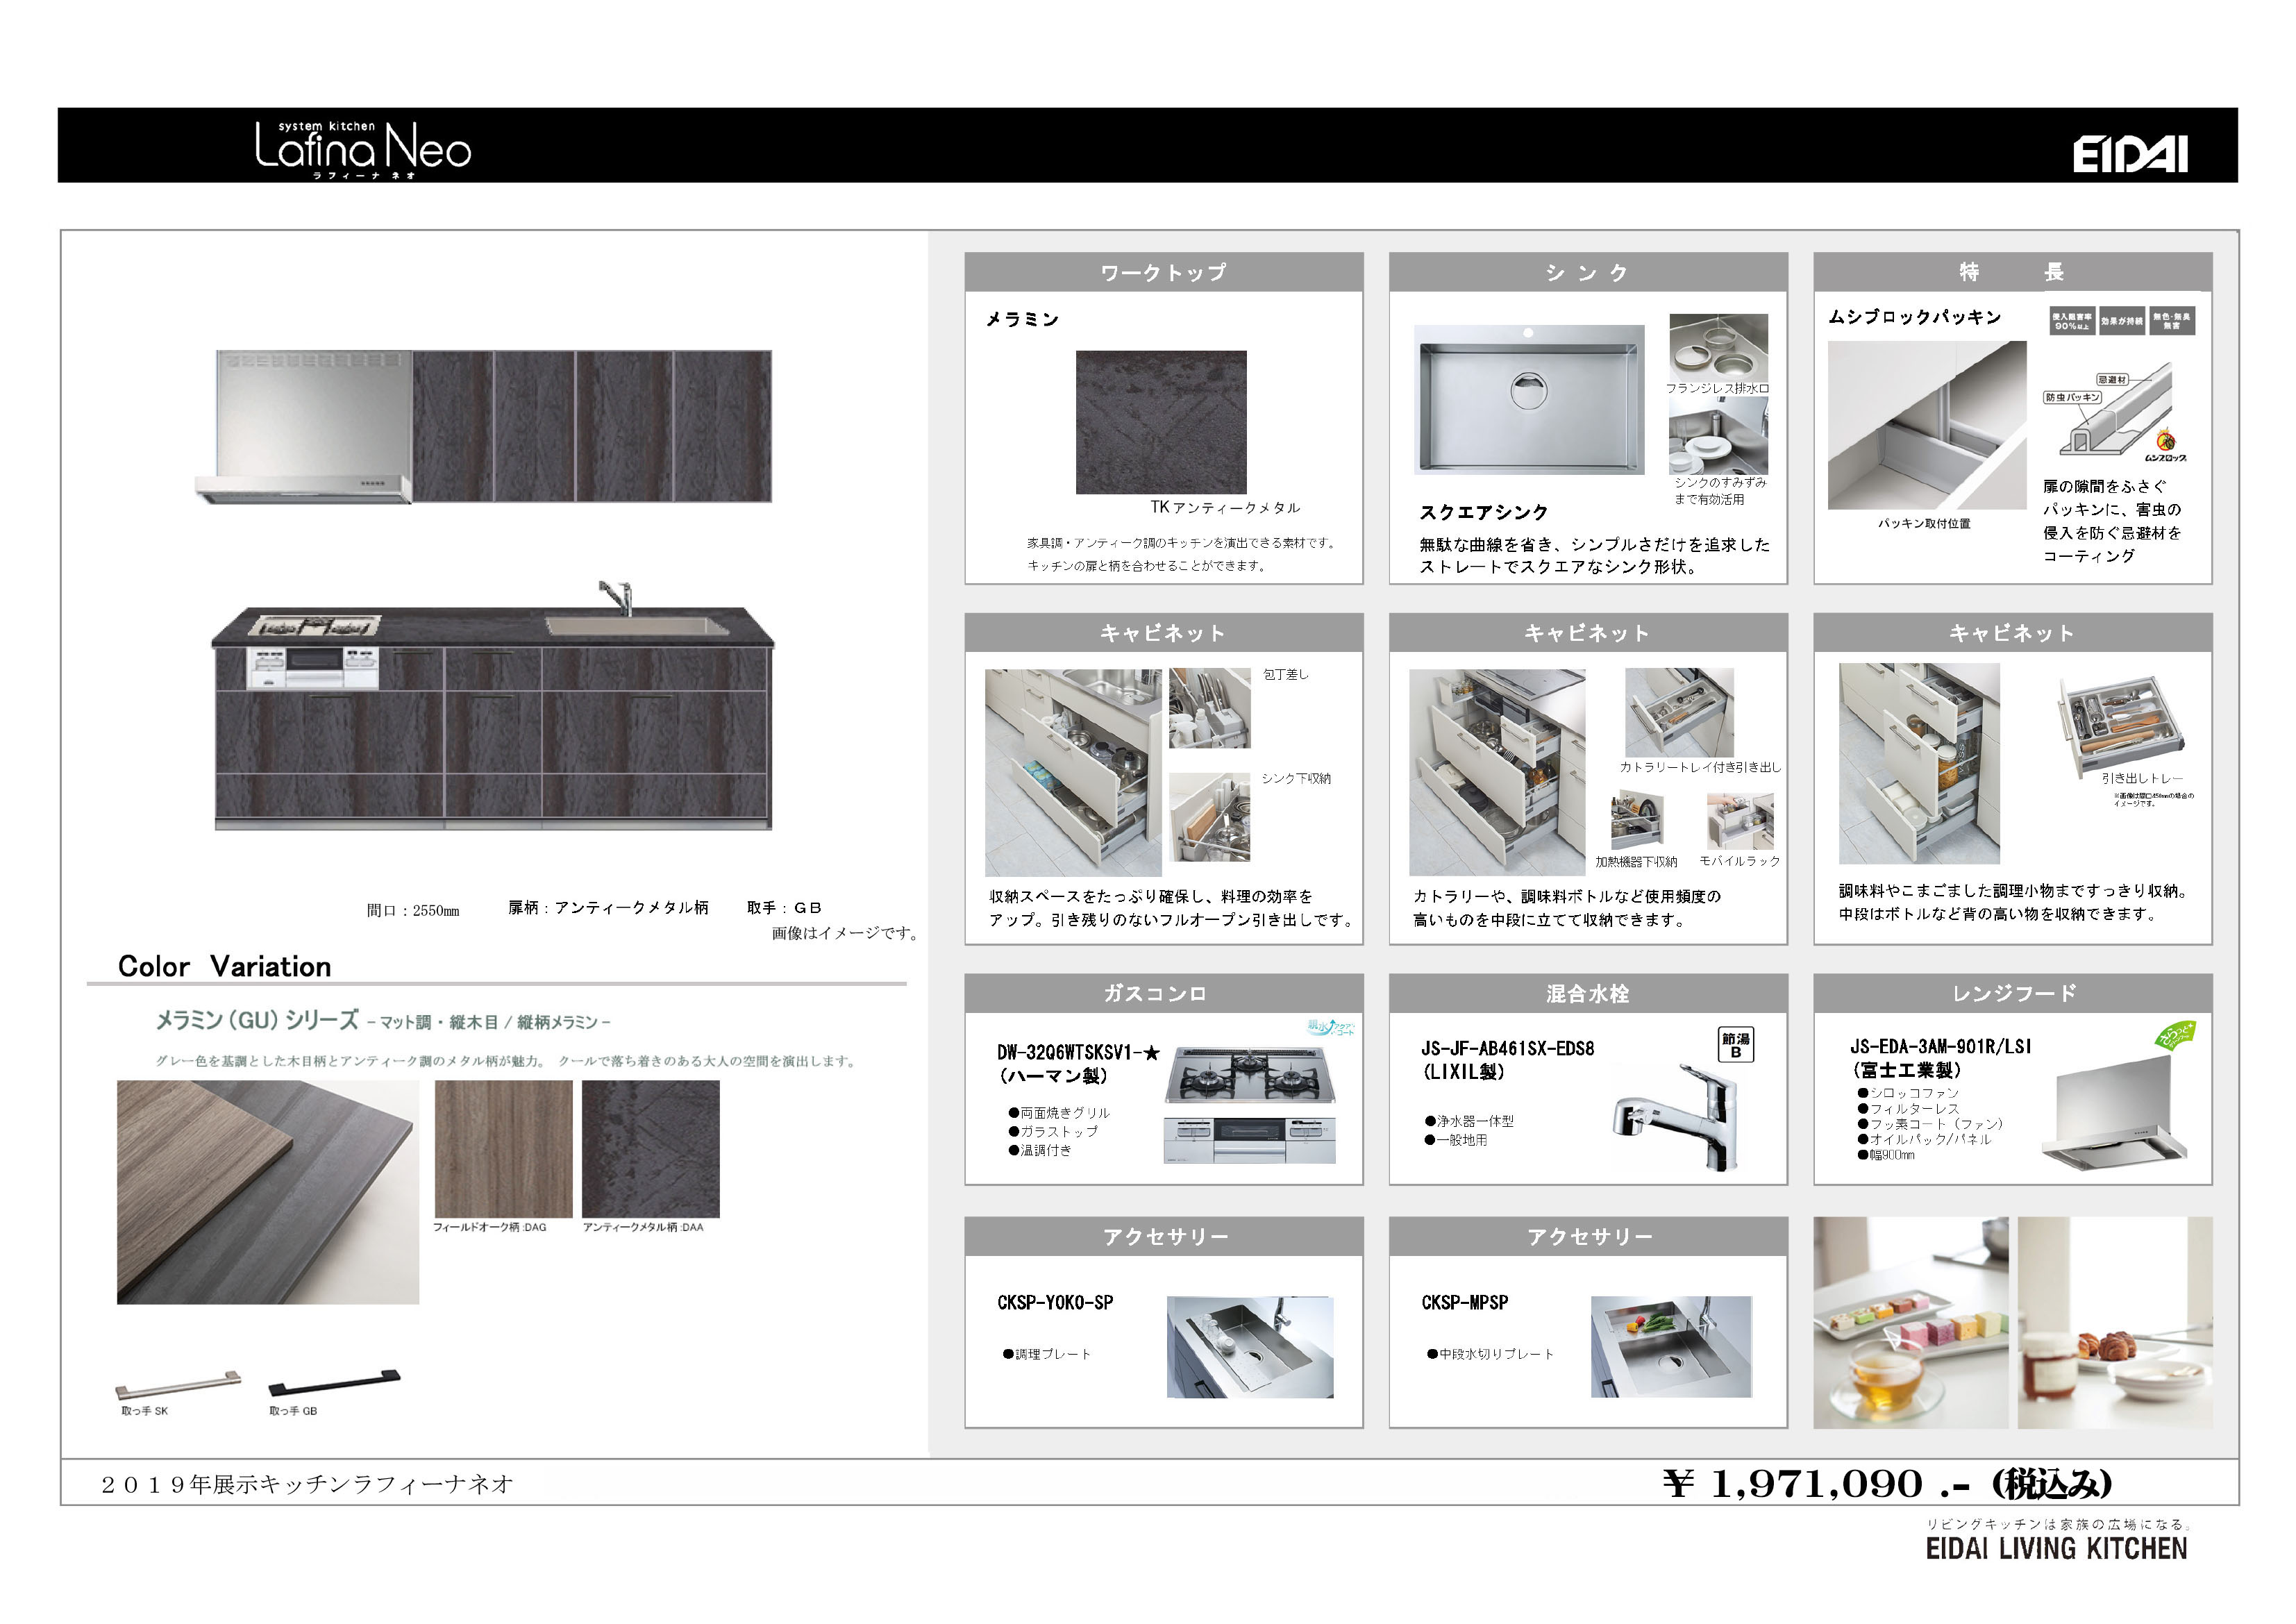Click the ワークトップ section header
Viewport: 2296px width, 1624px height.
(1164, 272)
